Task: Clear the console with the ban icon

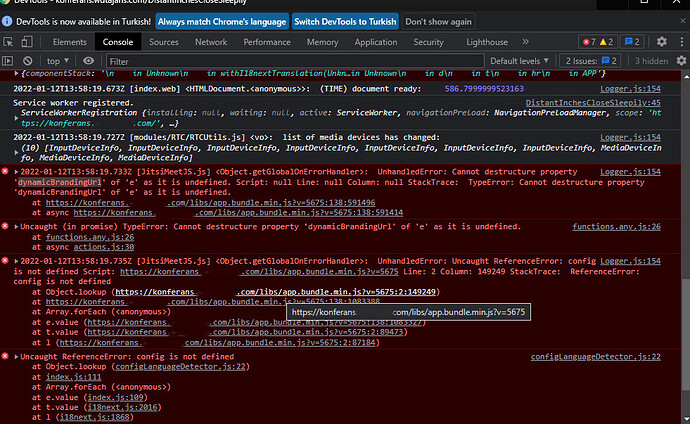Action: (x=28, y=61)
